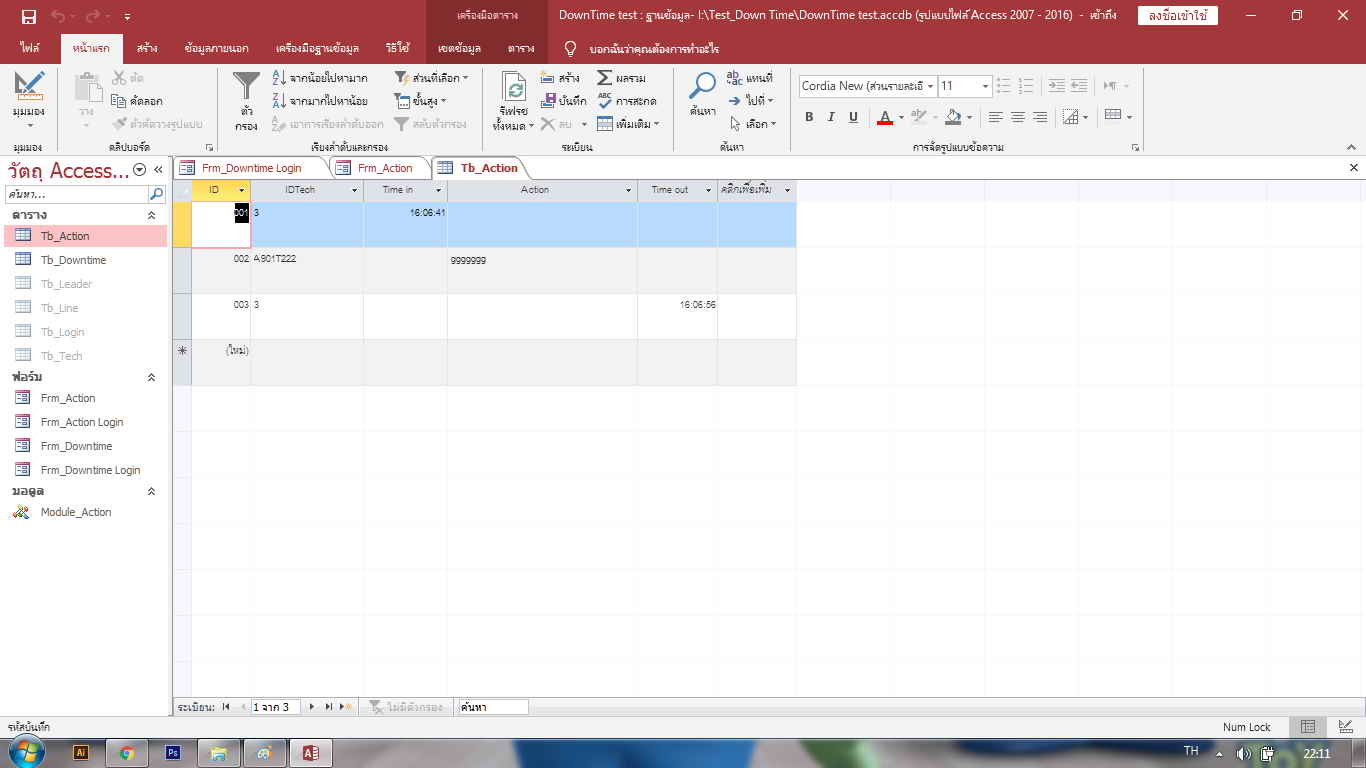Open the File (ไฟล์) tab

click(x=29, y=48)
